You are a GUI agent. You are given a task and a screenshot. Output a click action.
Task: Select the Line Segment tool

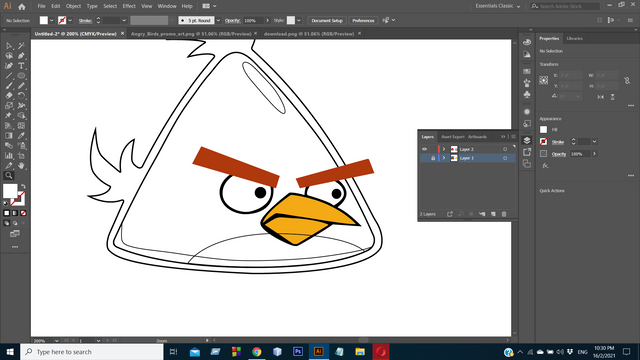coord(9,76)
